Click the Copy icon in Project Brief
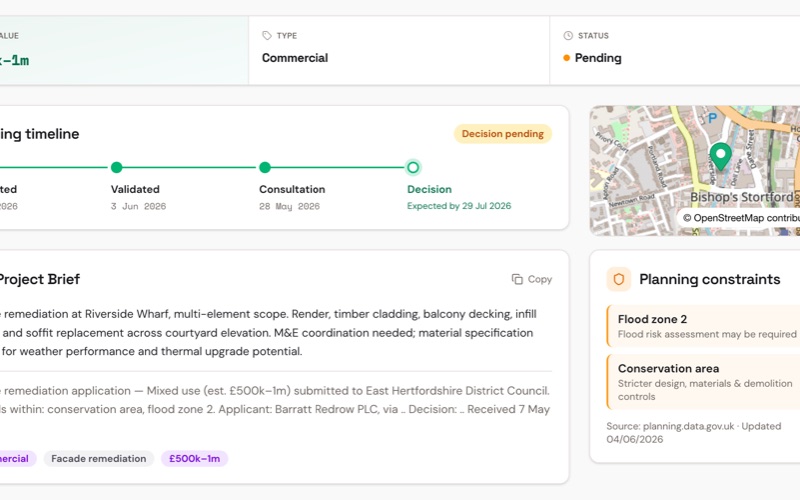 517,279
